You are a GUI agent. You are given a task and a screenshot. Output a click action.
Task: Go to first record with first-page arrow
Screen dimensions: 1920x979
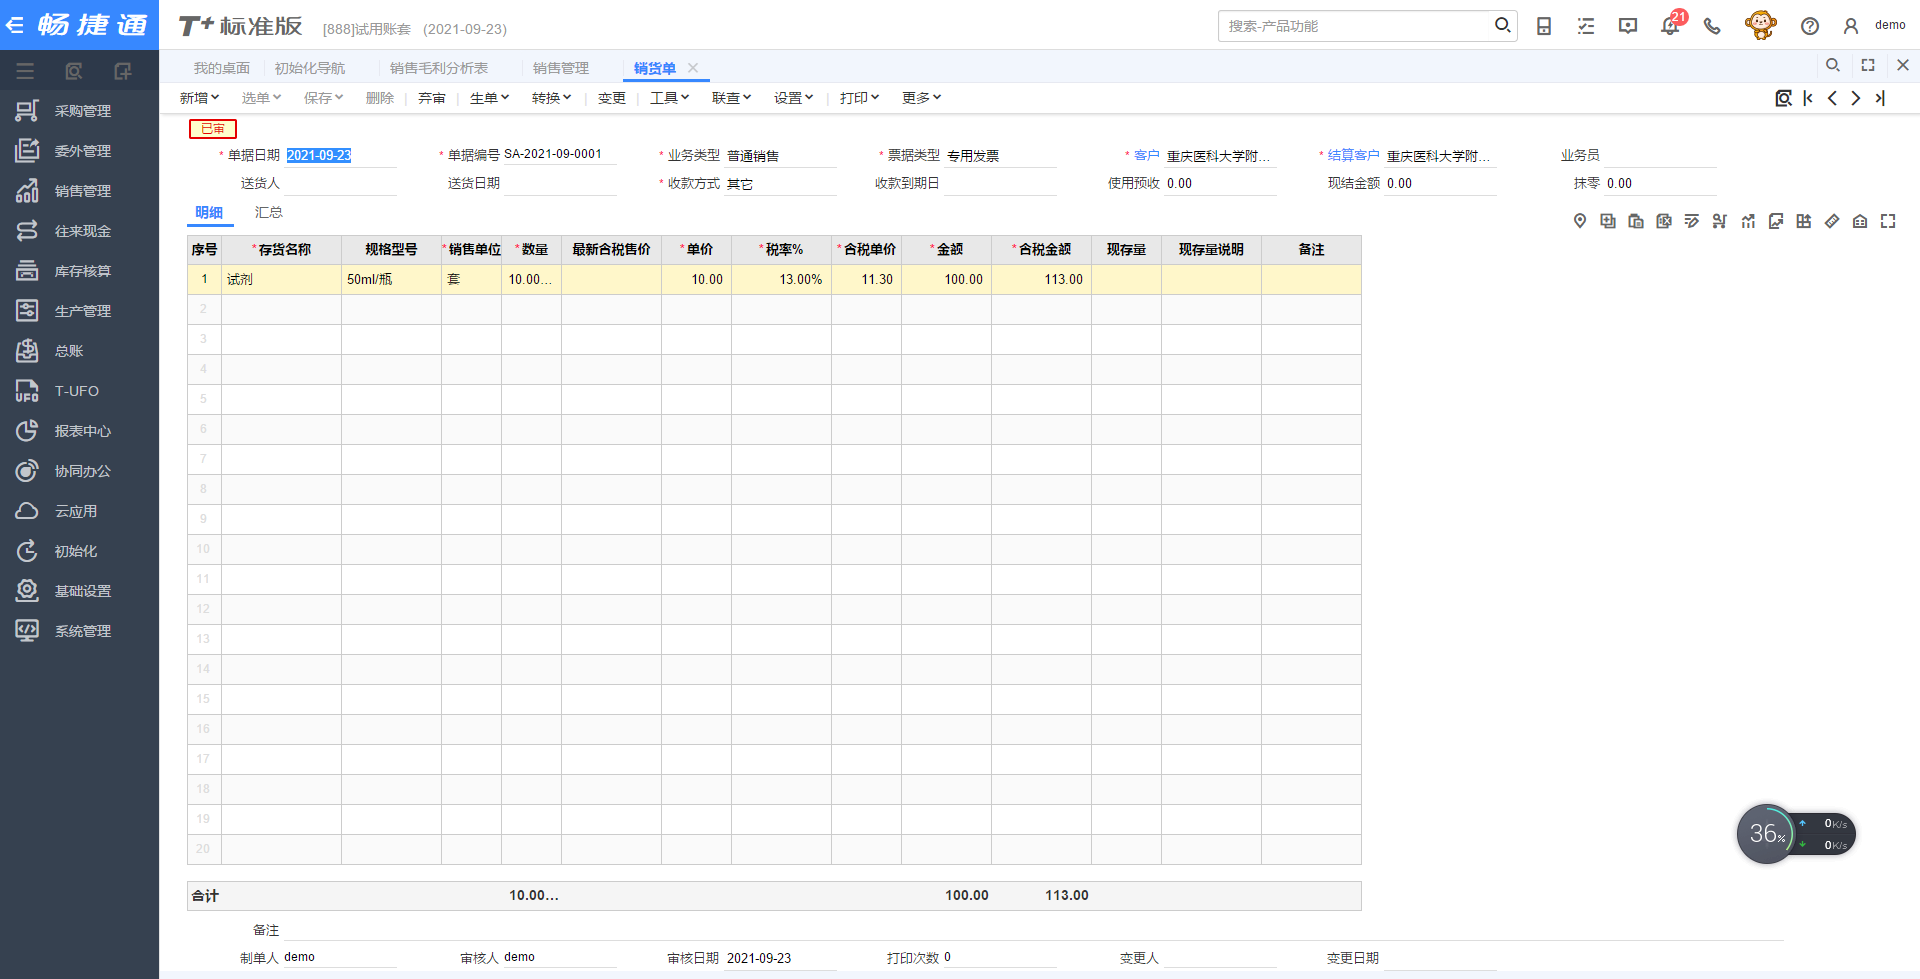tap(1808, 98)
